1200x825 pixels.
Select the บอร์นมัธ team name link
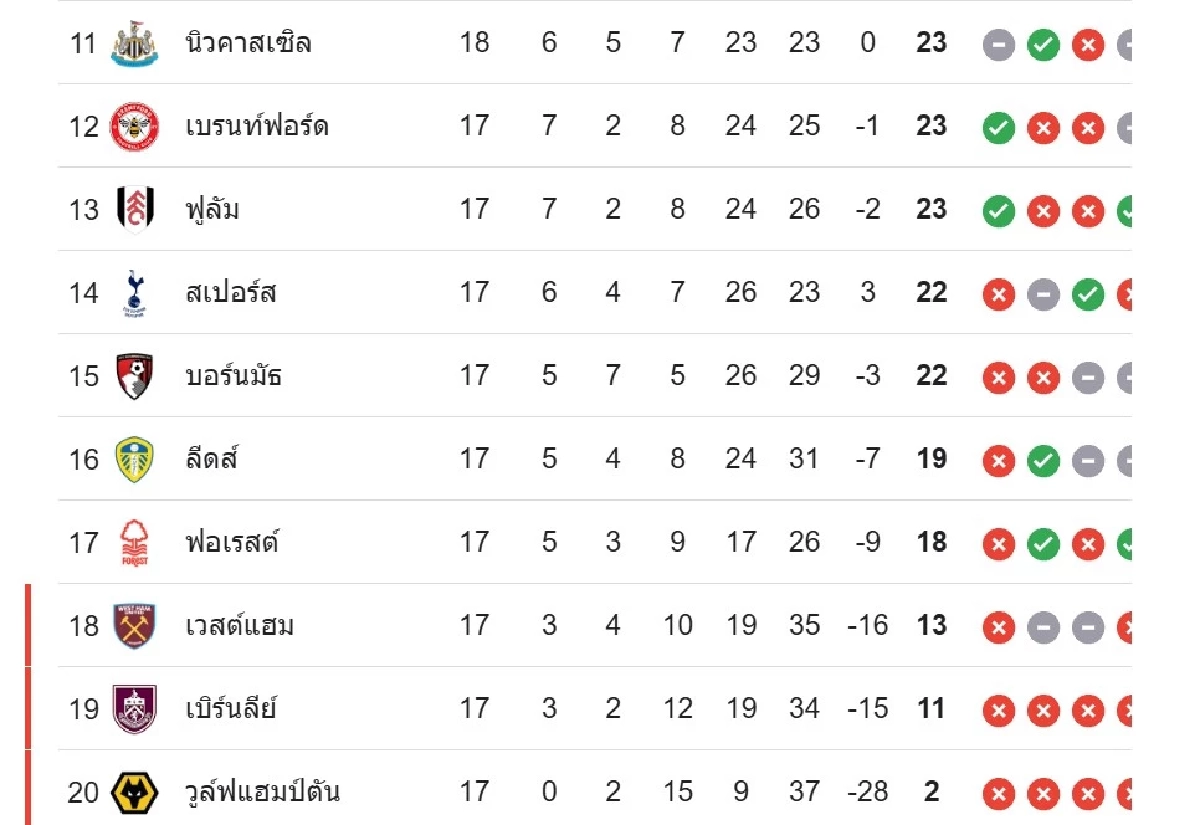234,376
